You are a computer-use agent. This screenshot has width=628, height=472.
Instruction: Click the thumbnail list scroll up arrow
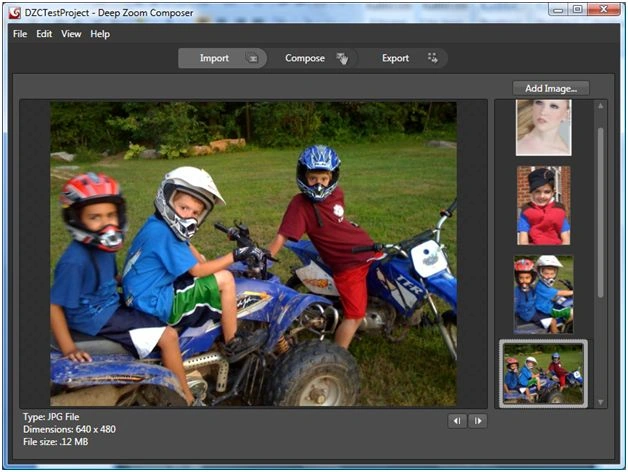tap(600, 106)
